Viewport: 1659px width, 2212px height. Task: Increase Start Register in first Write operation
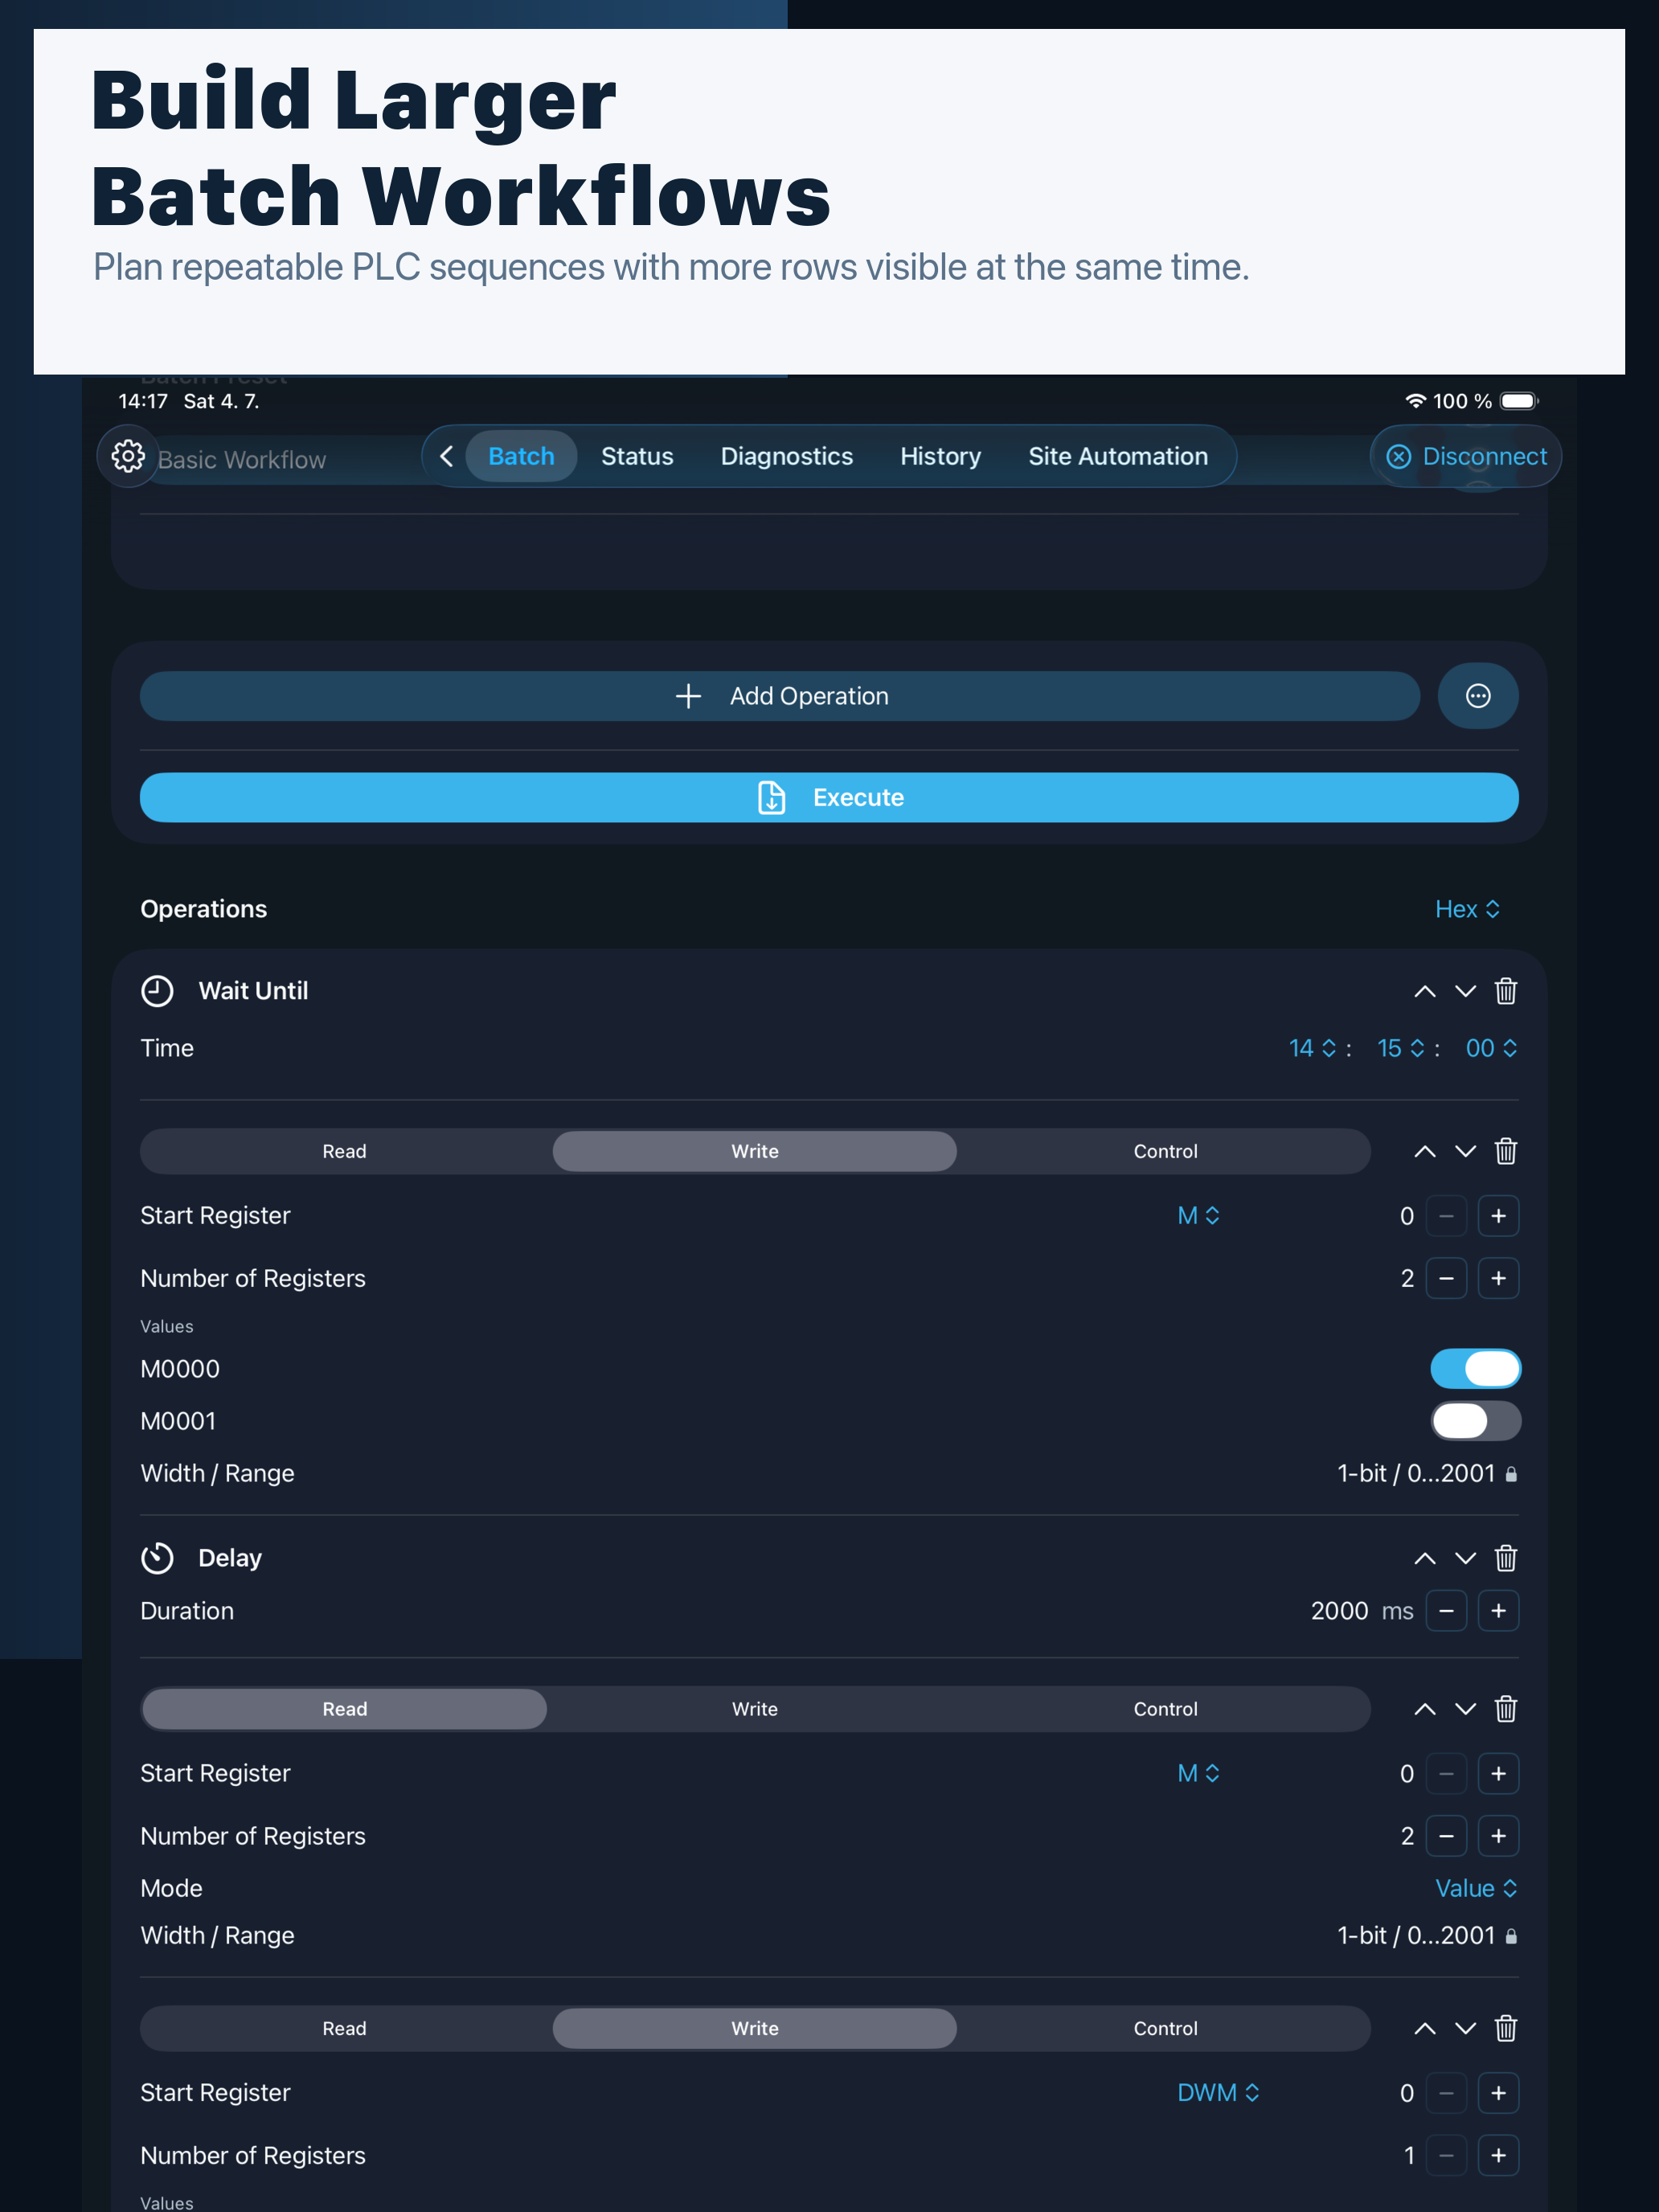[x=1498, y=1216]
